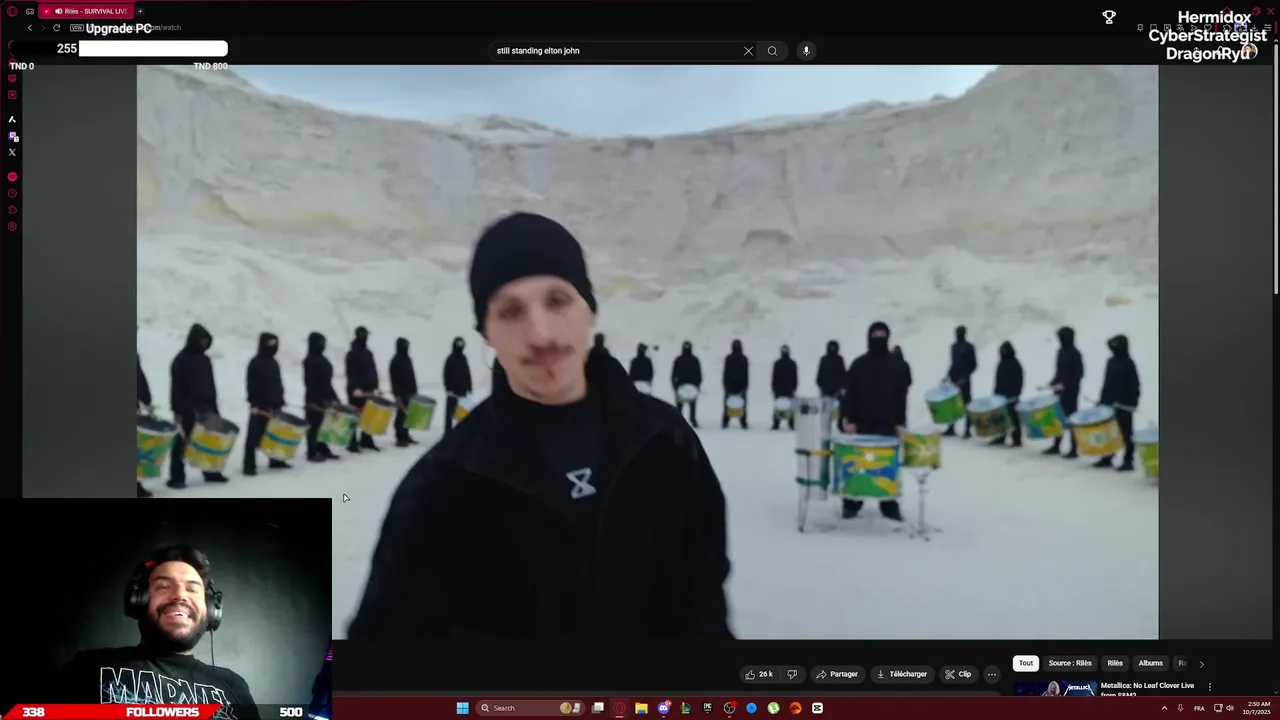Viewport: 1280px width, 720px height.
Task: Open the Opera GX menu logo
Action: click(12, 11)
